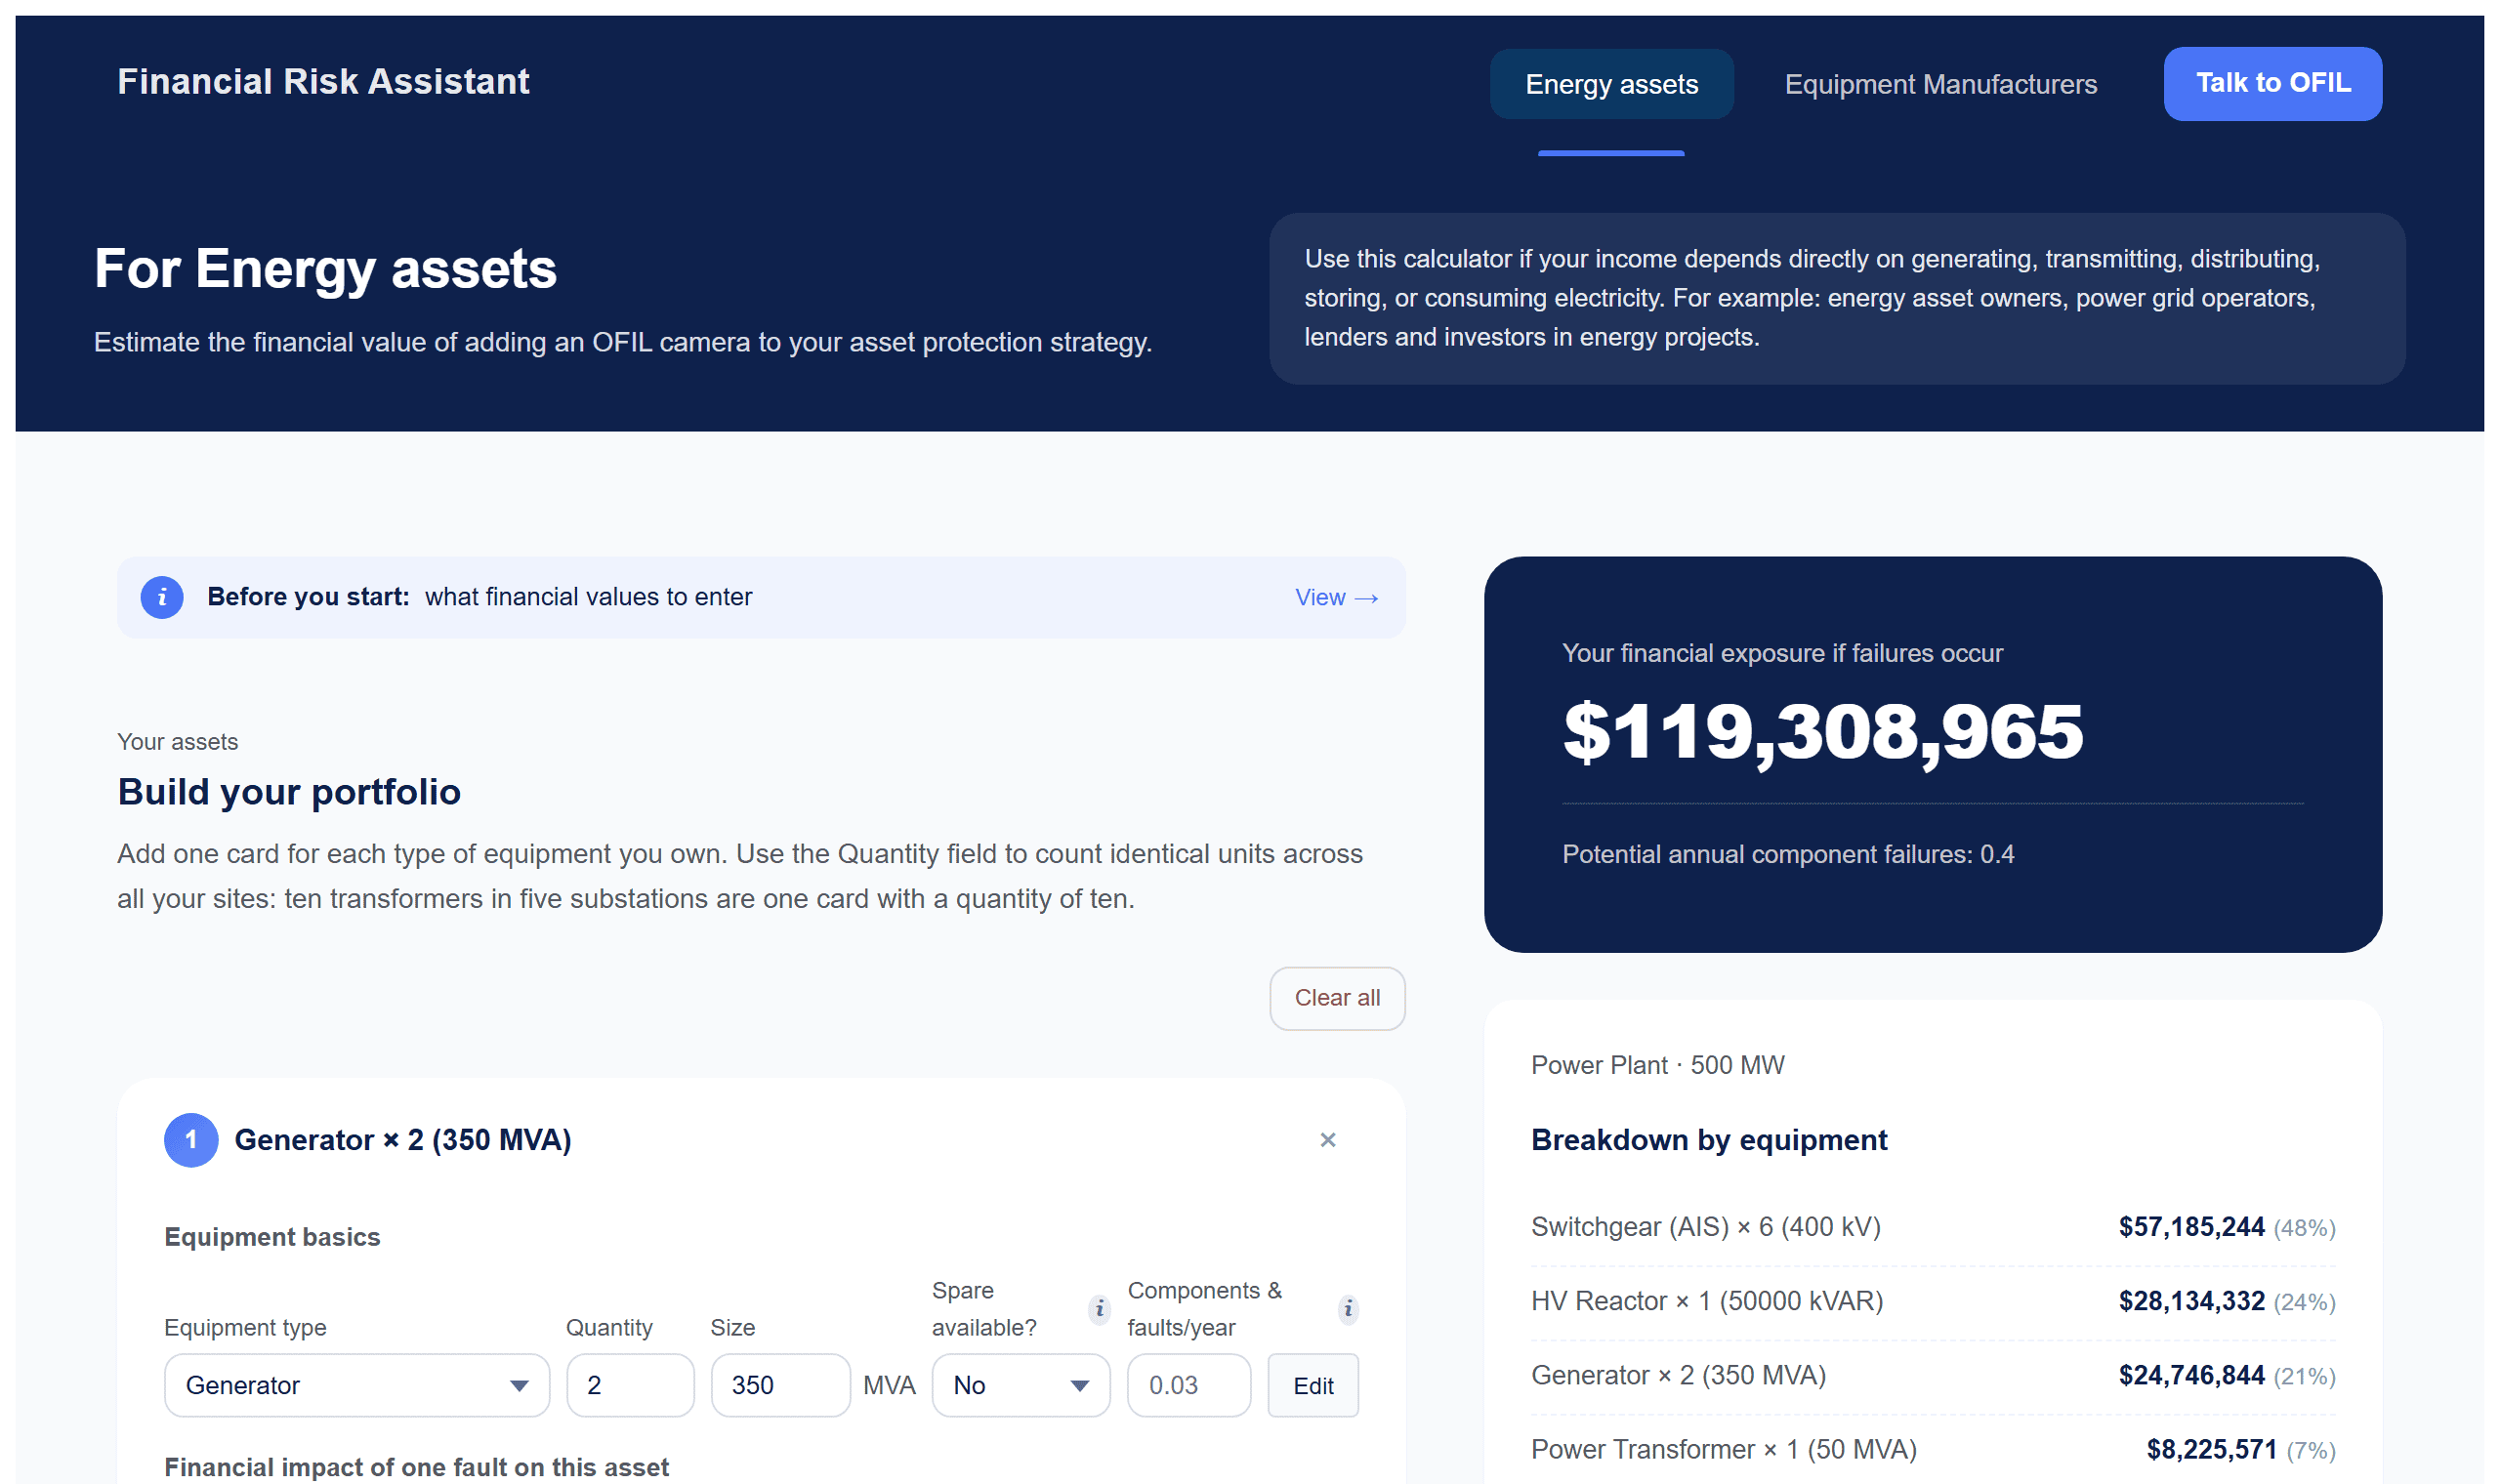Click the info icon next to 'Components & faults/year'

(1349, 1309)
